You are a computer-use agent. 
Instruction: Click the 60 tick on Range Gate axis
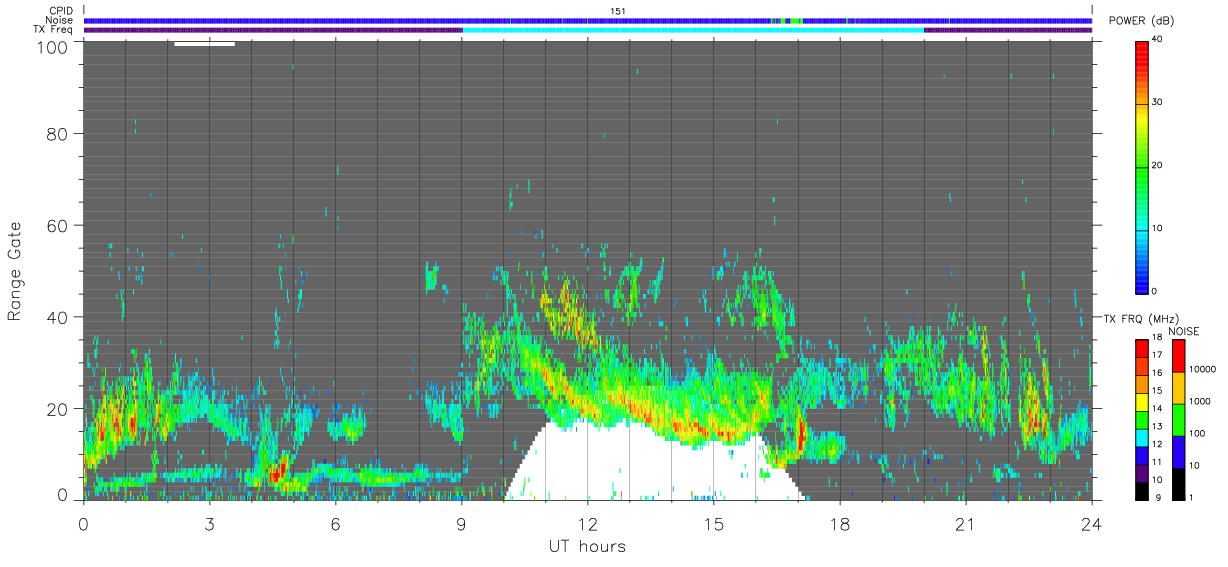55,225
